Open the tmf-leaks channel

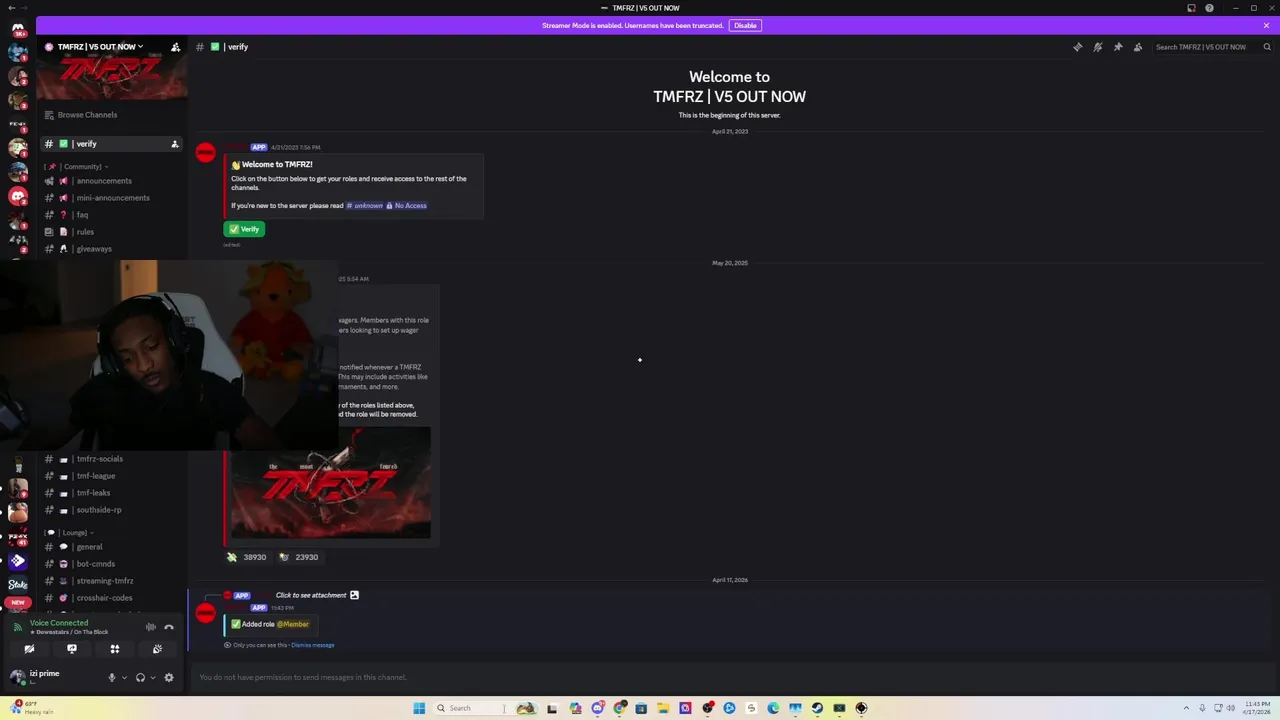click(111, 493)
